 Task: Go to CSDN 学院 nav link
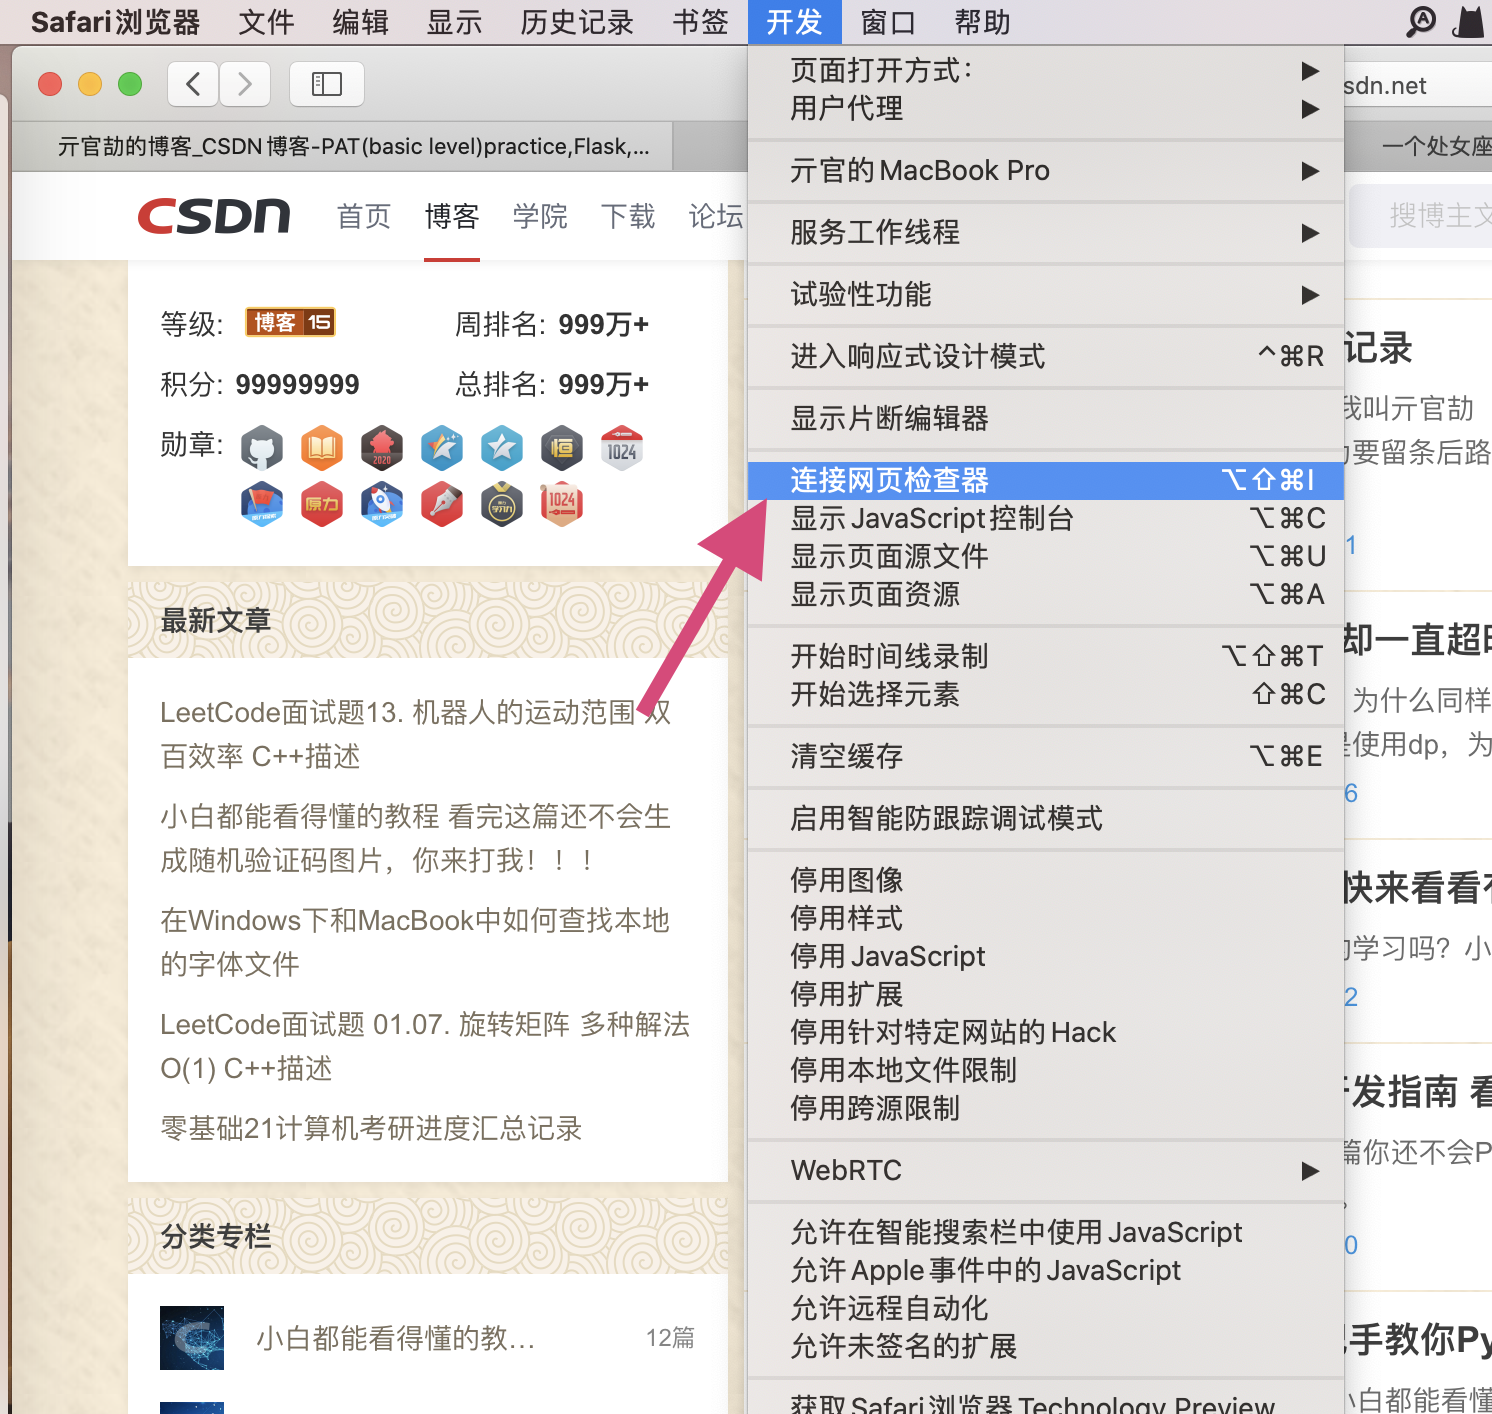tap(540, 216)
